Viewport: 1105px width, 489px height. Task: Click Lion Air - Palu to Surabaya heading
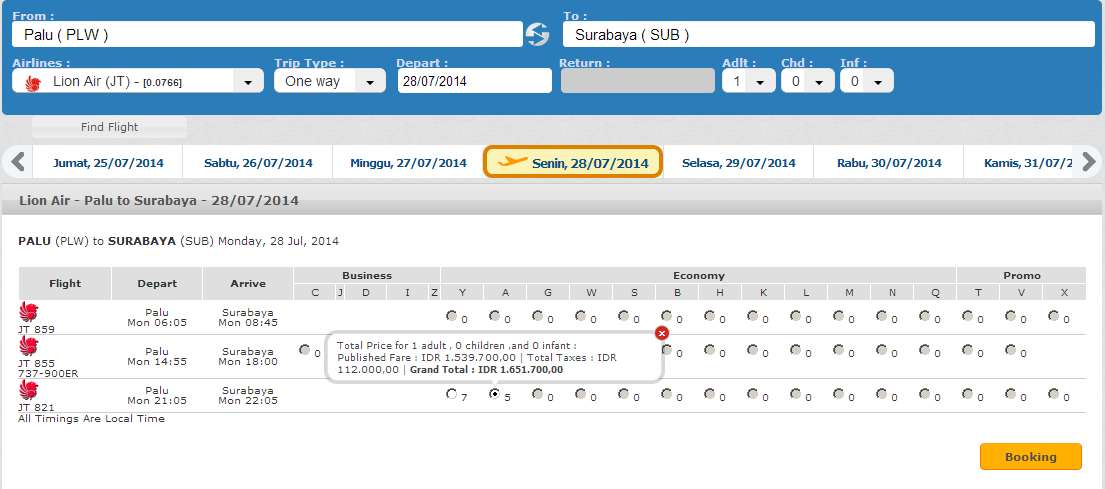[159, 201]
